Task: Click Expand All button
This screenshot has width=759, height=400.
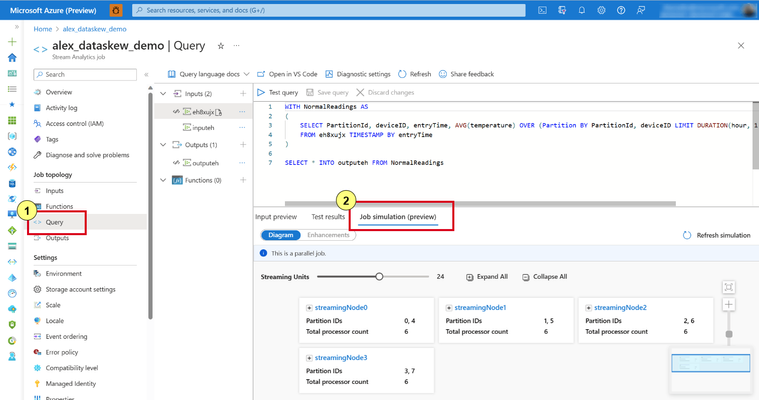Action: tap(487, 277)
